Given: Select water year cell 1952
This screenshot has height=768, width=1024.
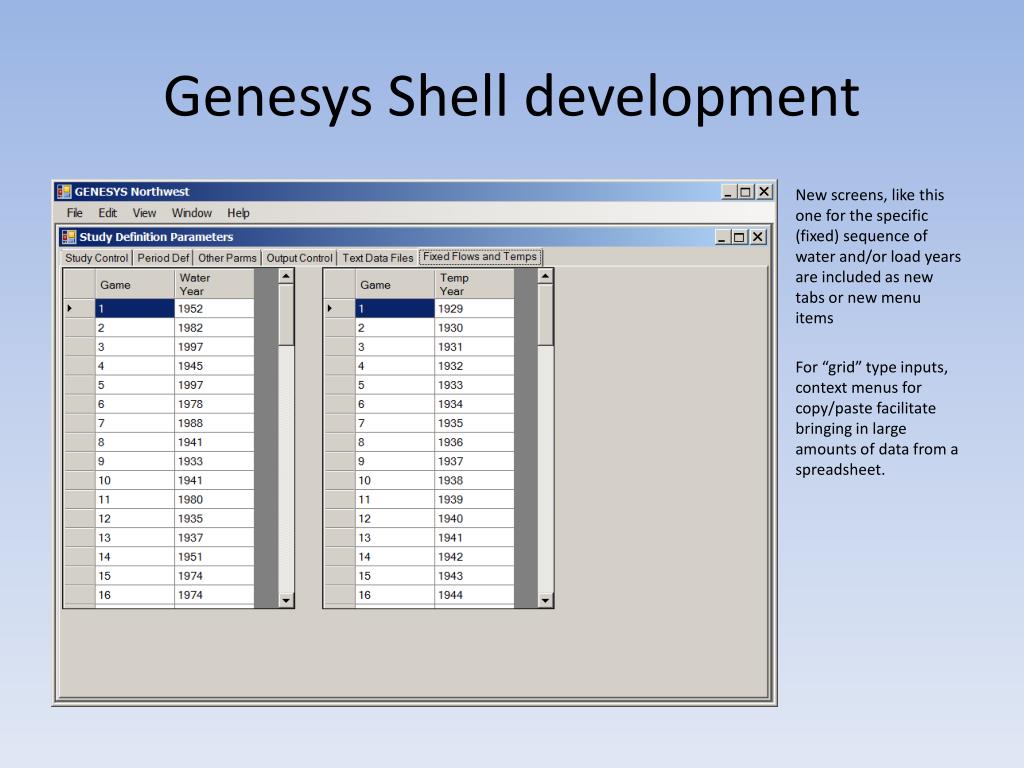Looking at the screenshot, I should 214,308.
